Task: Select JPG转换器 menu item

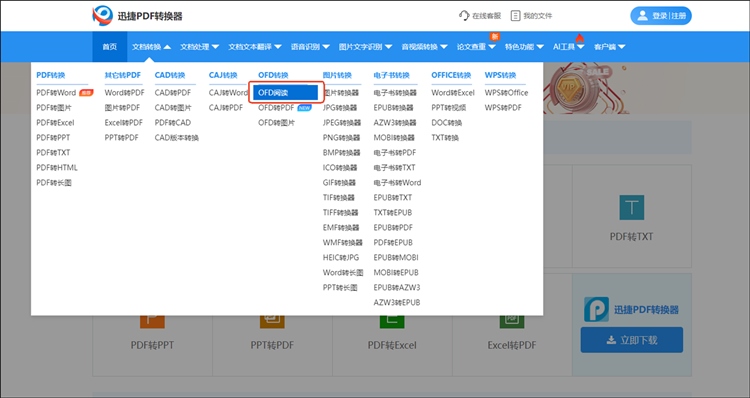Action: [340, 108]
